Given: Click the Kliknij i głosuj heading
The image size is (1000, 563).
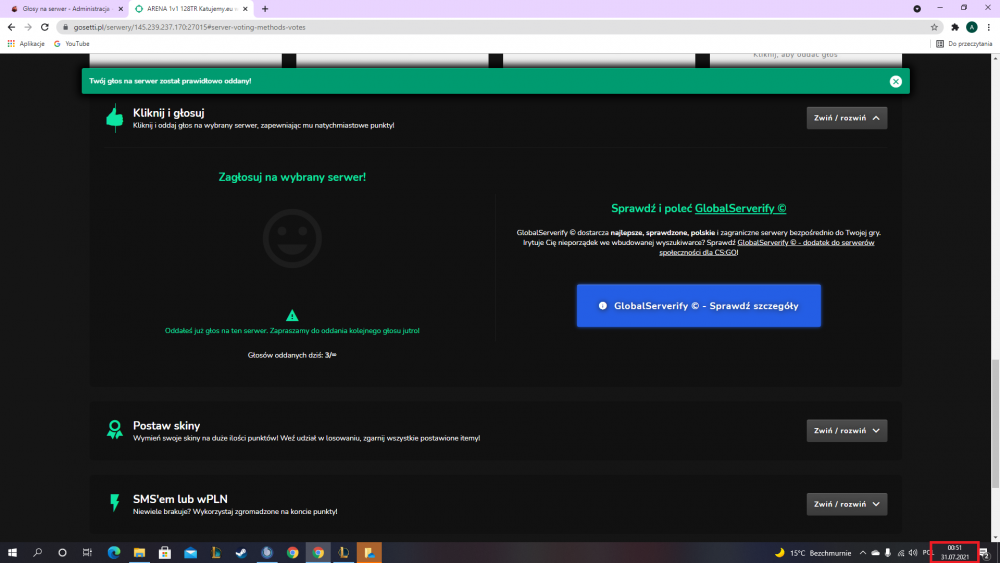Looking at the screenshot, I should [x=168, y=113].
